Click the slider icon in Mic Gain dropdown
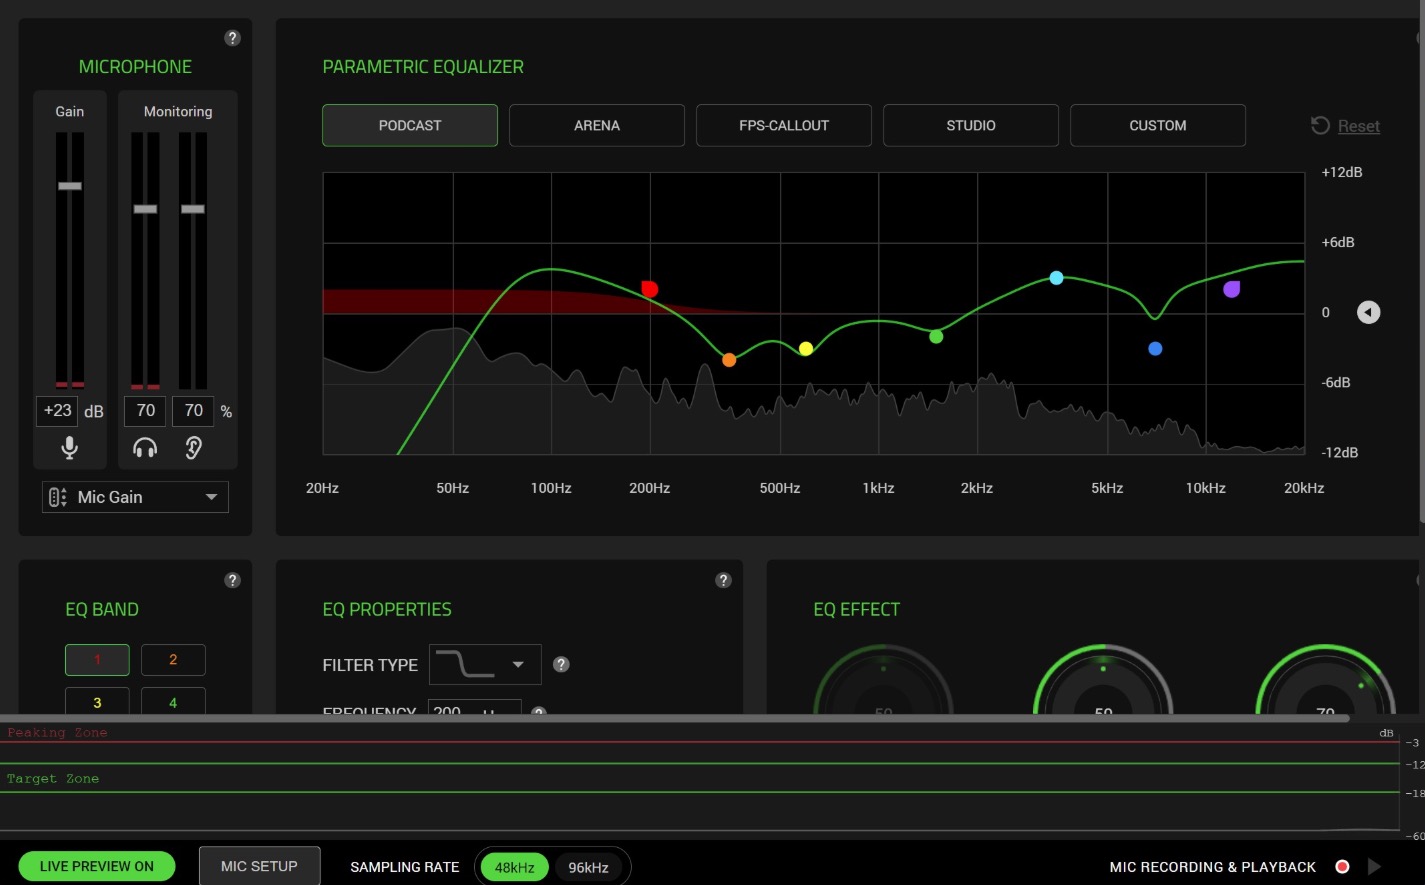Viewport: 1425px width, 885px height. coord(58,497)
